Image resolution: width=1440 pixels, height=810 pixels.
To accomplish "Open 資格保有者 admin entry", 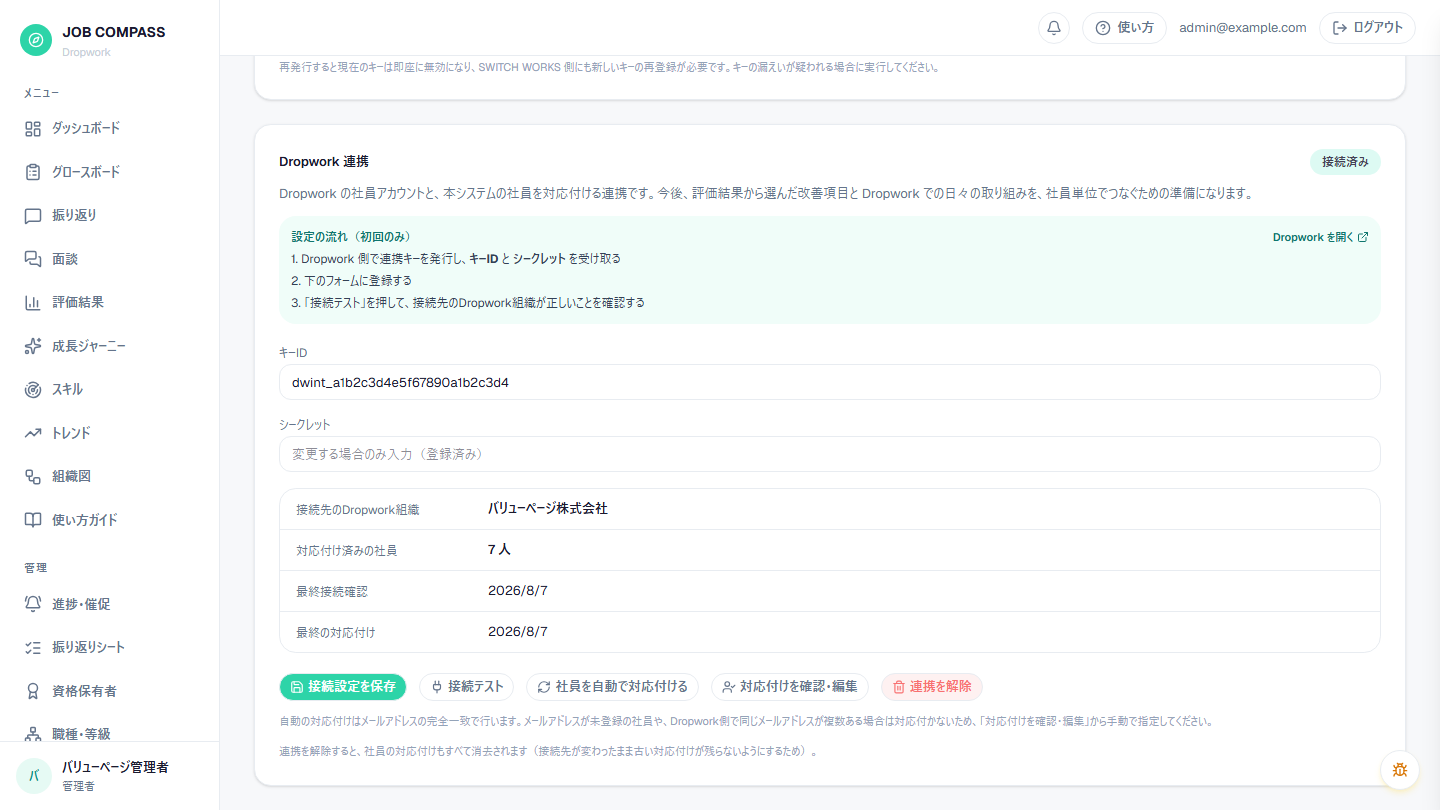I will click(109, 691).
